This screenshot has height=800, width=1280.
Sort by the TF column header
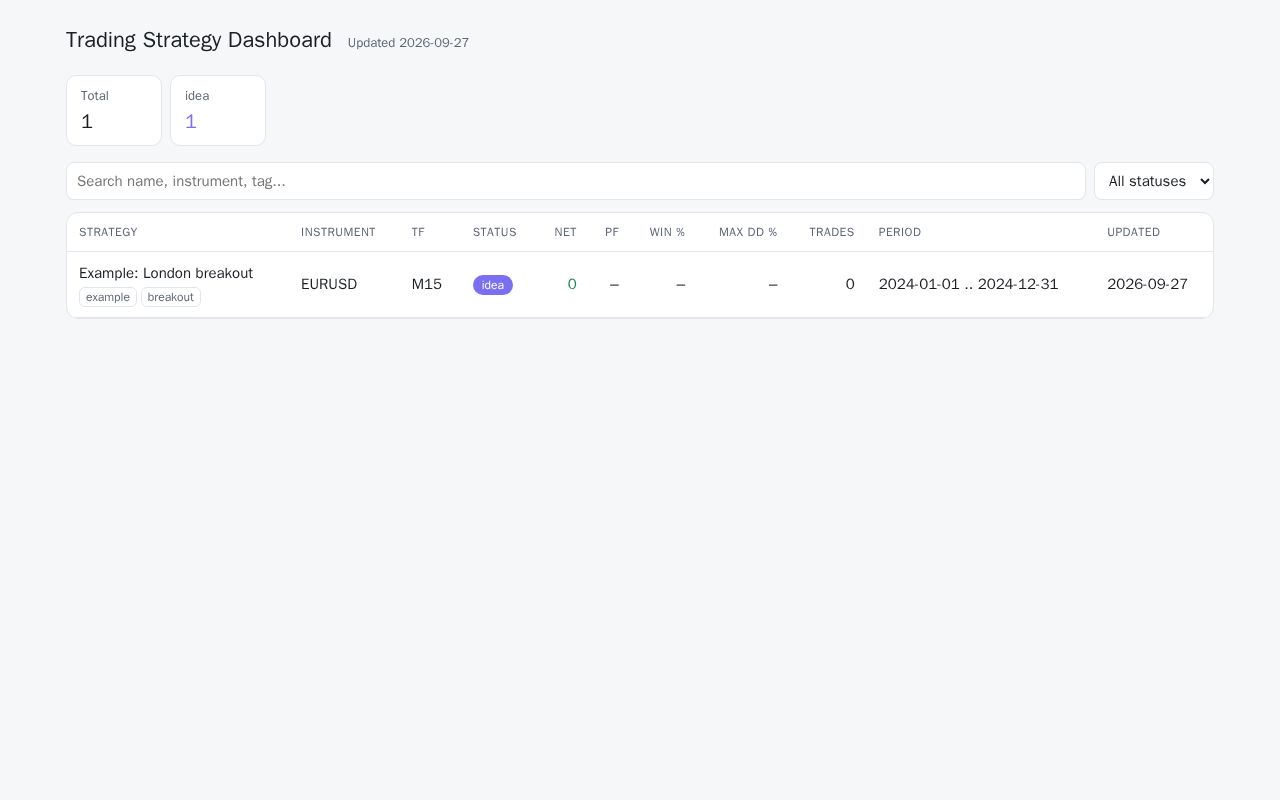pyautogui.click(x=418, y=232)
